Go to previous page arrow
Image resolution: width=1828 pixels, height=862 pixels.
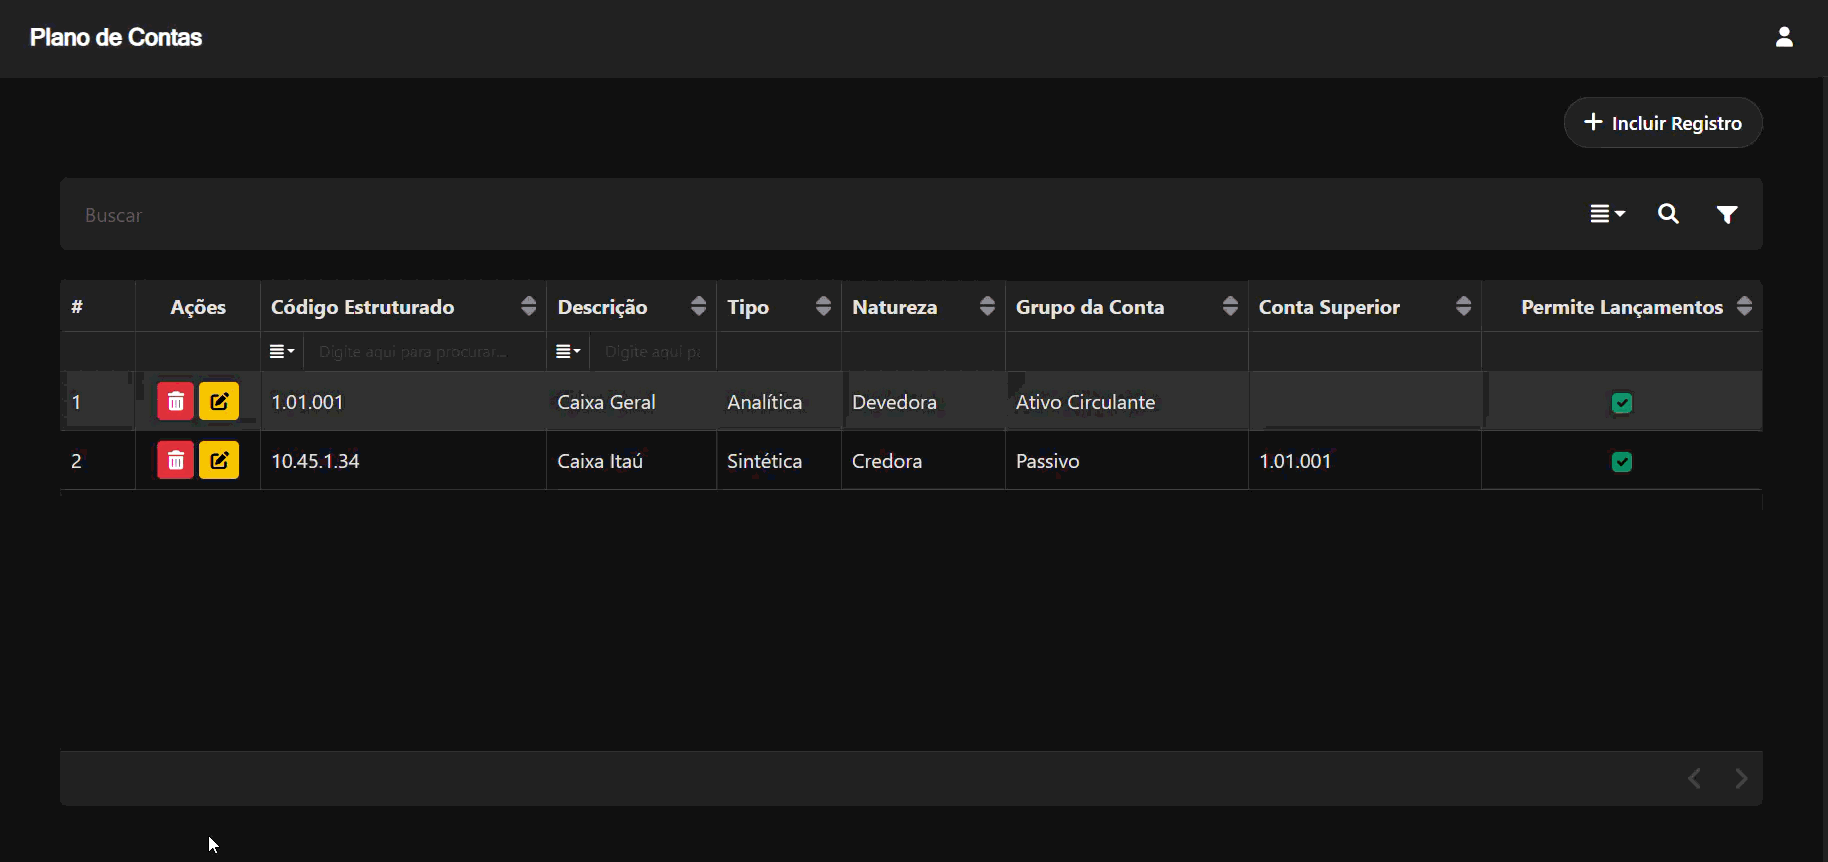1694,778
